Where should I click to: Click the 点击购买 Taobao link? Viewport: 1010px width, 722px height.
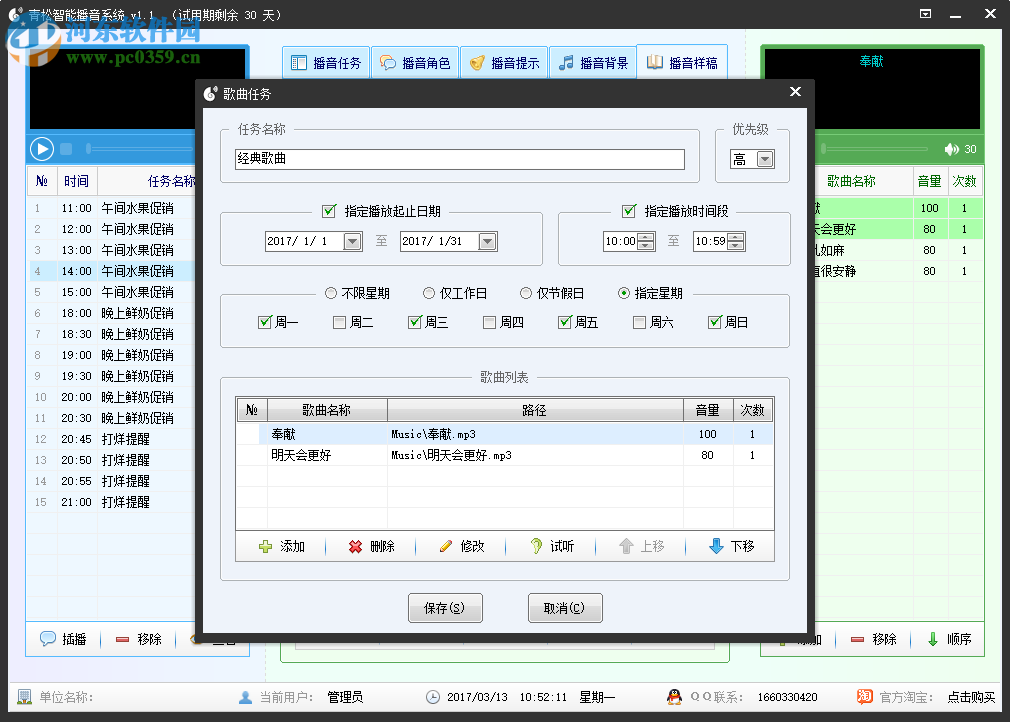pyautogui.click(x=971, y=697)
